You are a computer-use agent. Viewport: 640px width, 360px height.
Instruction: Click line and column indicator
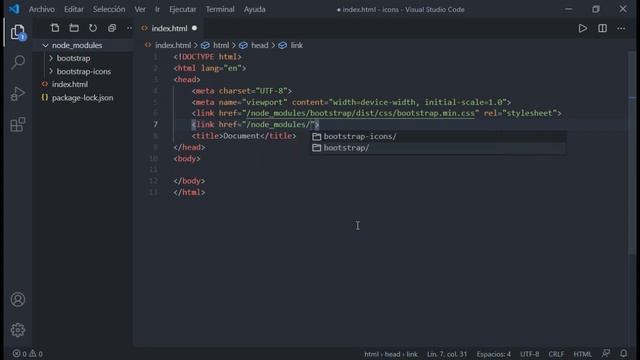point(447,354)
